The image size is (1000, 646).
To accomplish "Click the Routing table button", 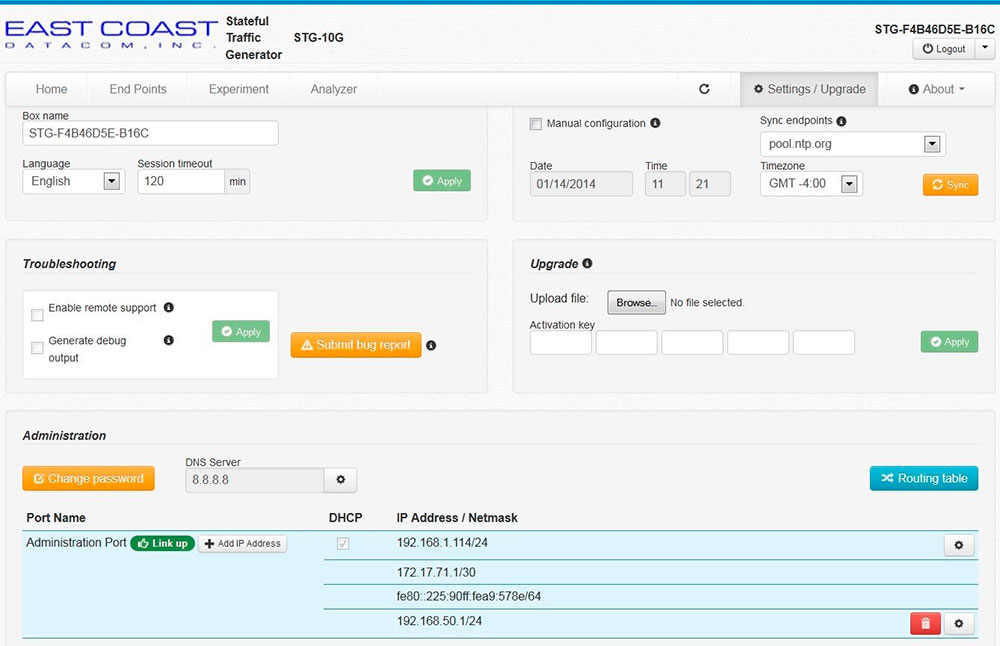I will tap(923, 478).
